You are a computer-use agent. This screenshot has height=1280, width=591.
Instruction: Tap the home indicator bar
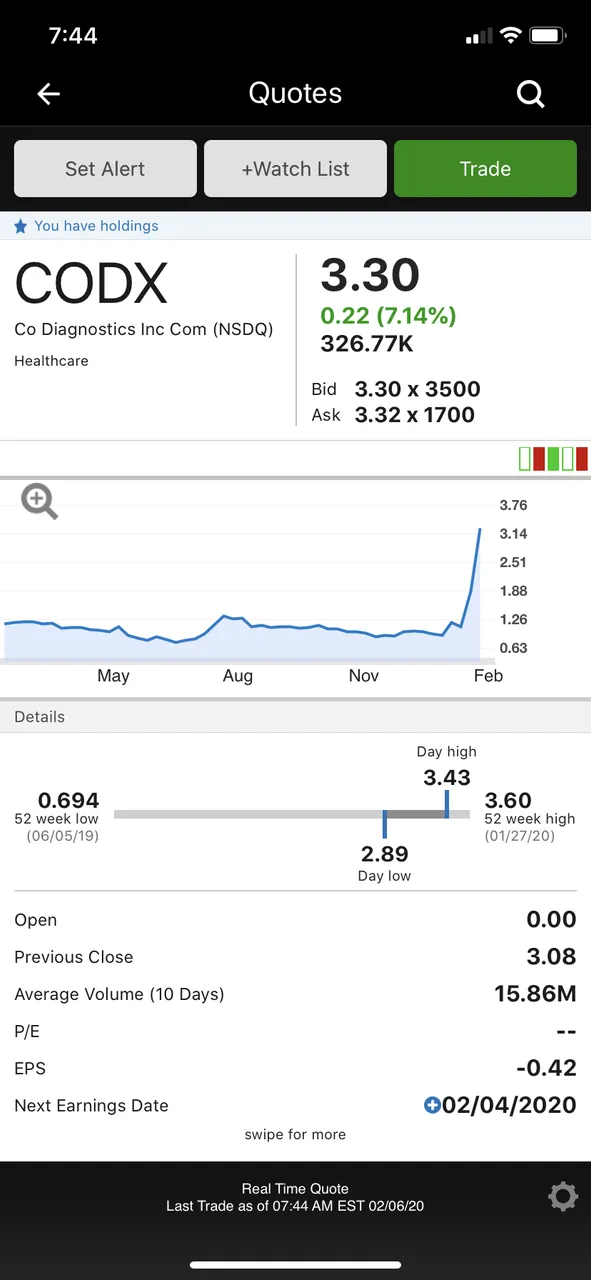tap(295, 1265)
